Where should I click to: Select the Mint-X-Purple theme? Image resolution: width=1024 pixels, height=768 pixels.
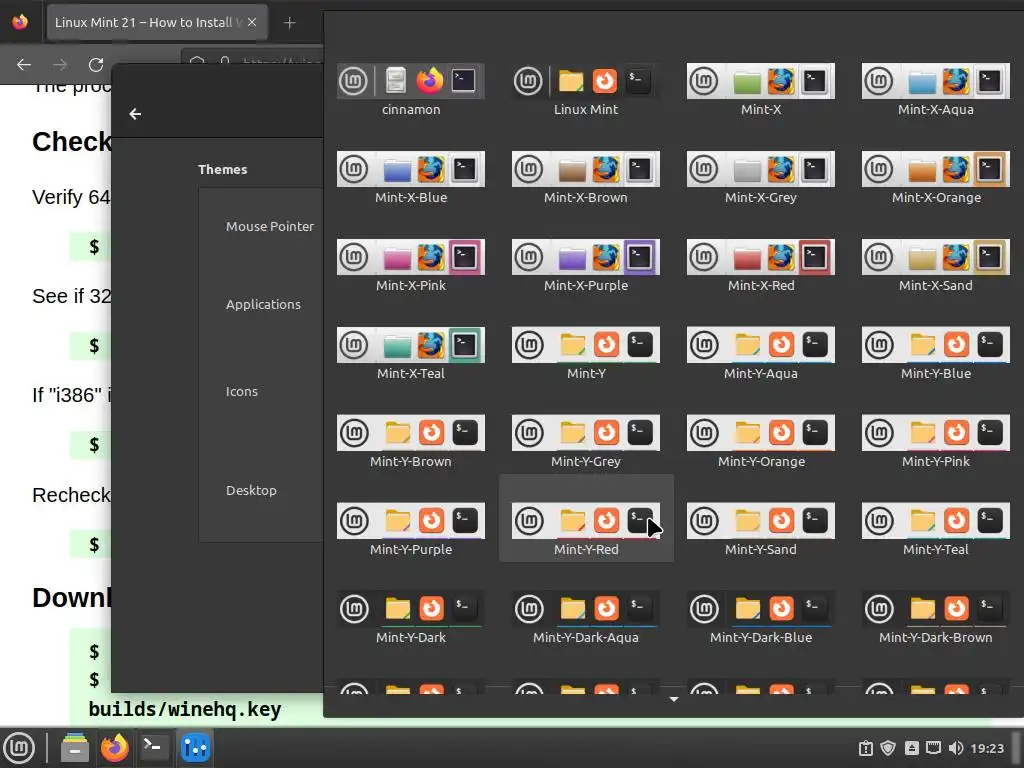pyautogui.click(x=586, y=257)
